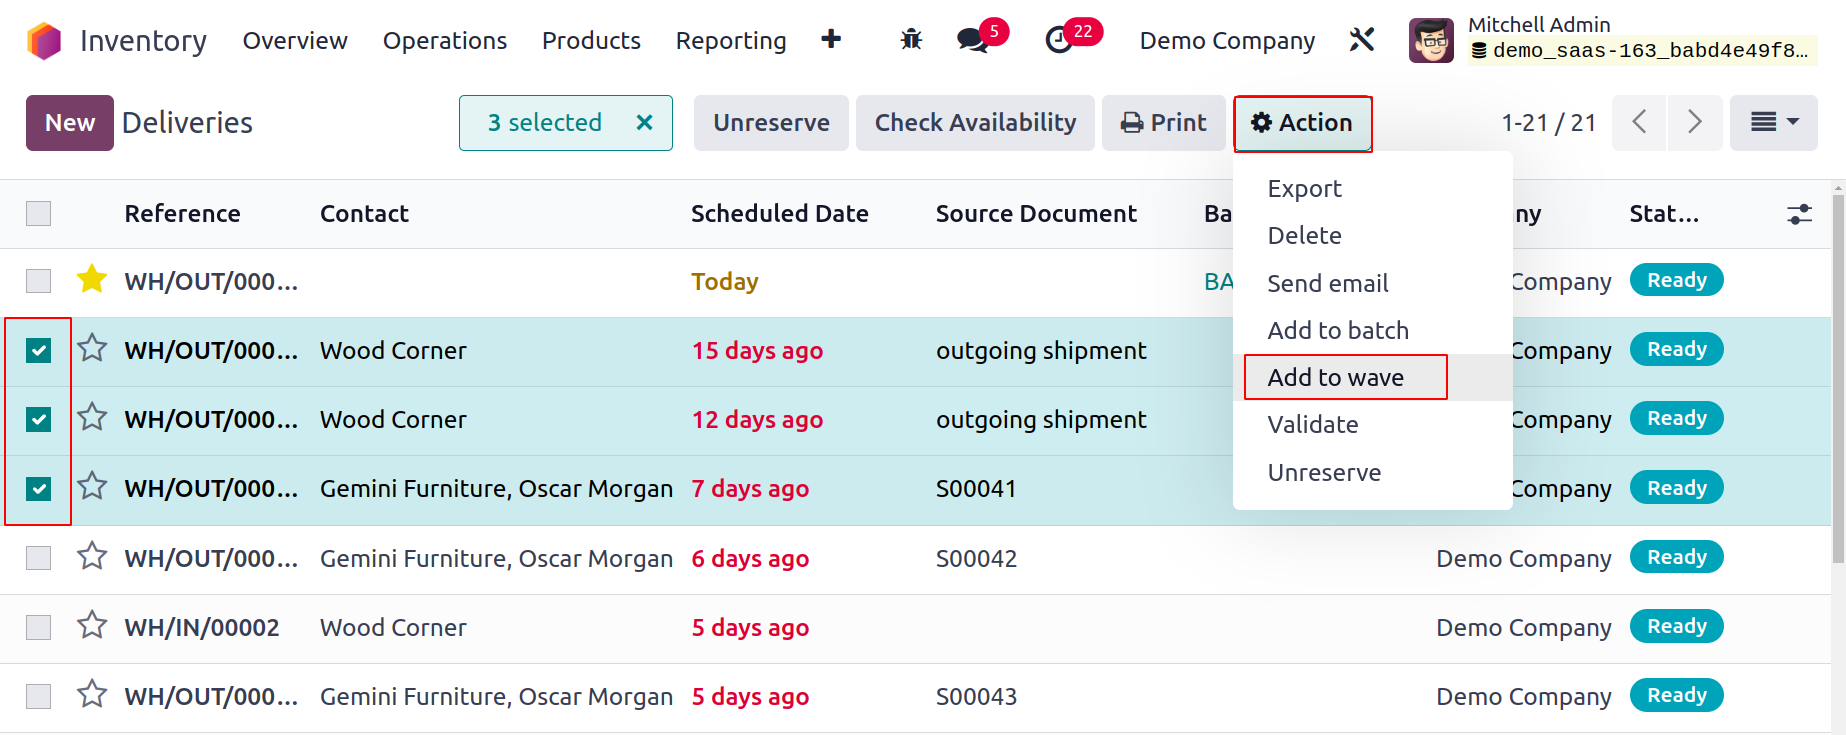Click the wrench and screwdriver tools icon
The width and height of the screenshot is (1846, 735).
[1361, 40]
